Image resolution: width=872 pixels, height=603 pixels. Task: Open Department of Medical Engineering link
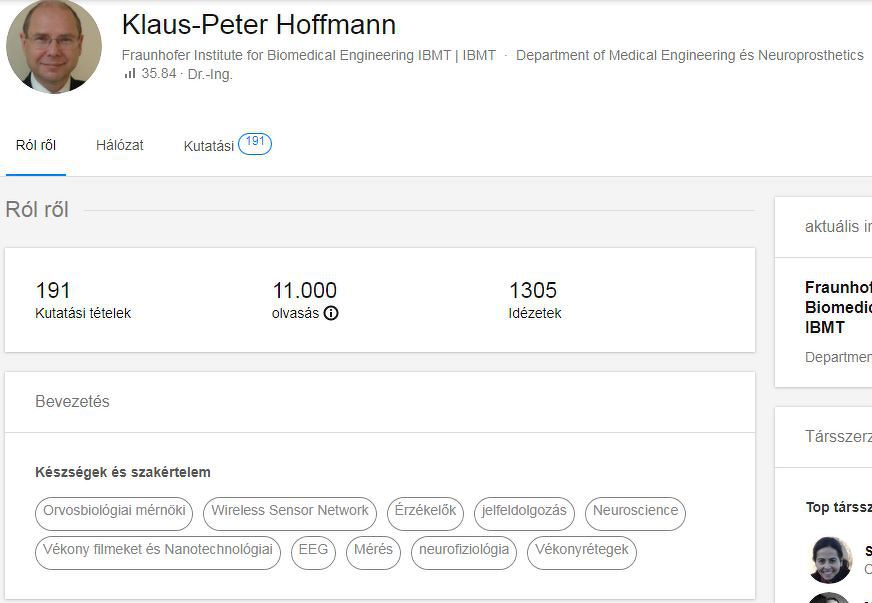tap(689, 55)
